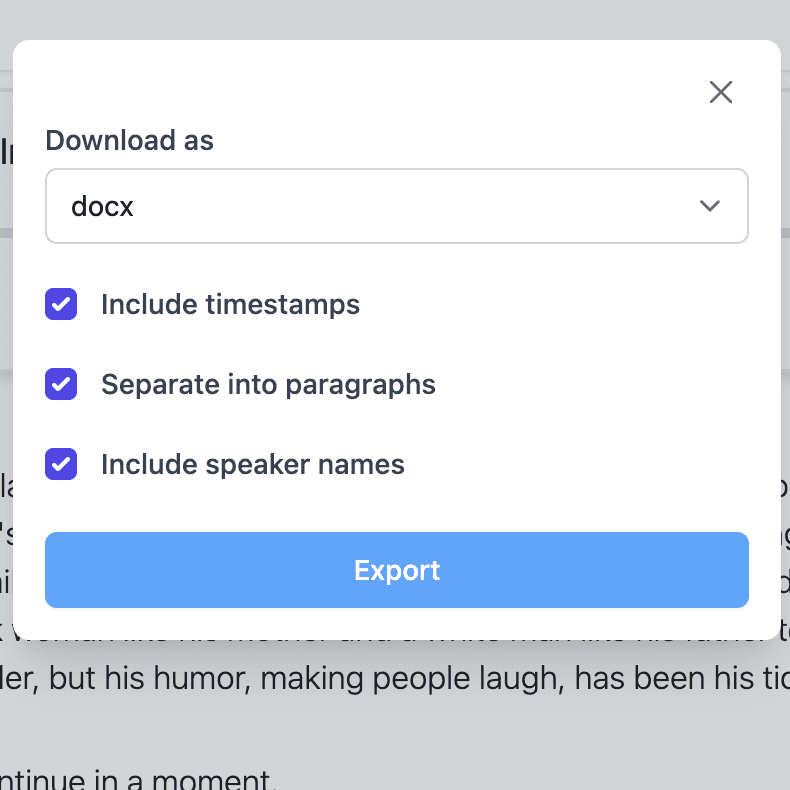Close the export dialog with the X icon

pos(720,92)
